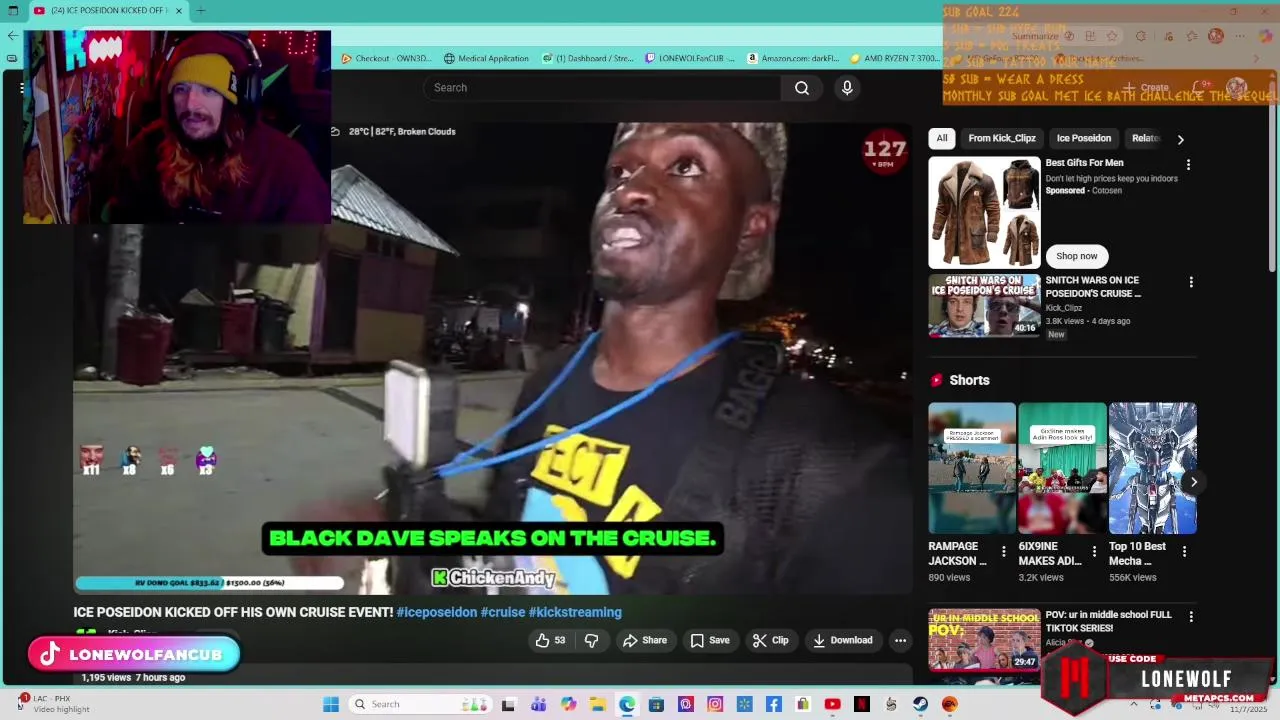Like the video with thumbs up

click(550, 640)
